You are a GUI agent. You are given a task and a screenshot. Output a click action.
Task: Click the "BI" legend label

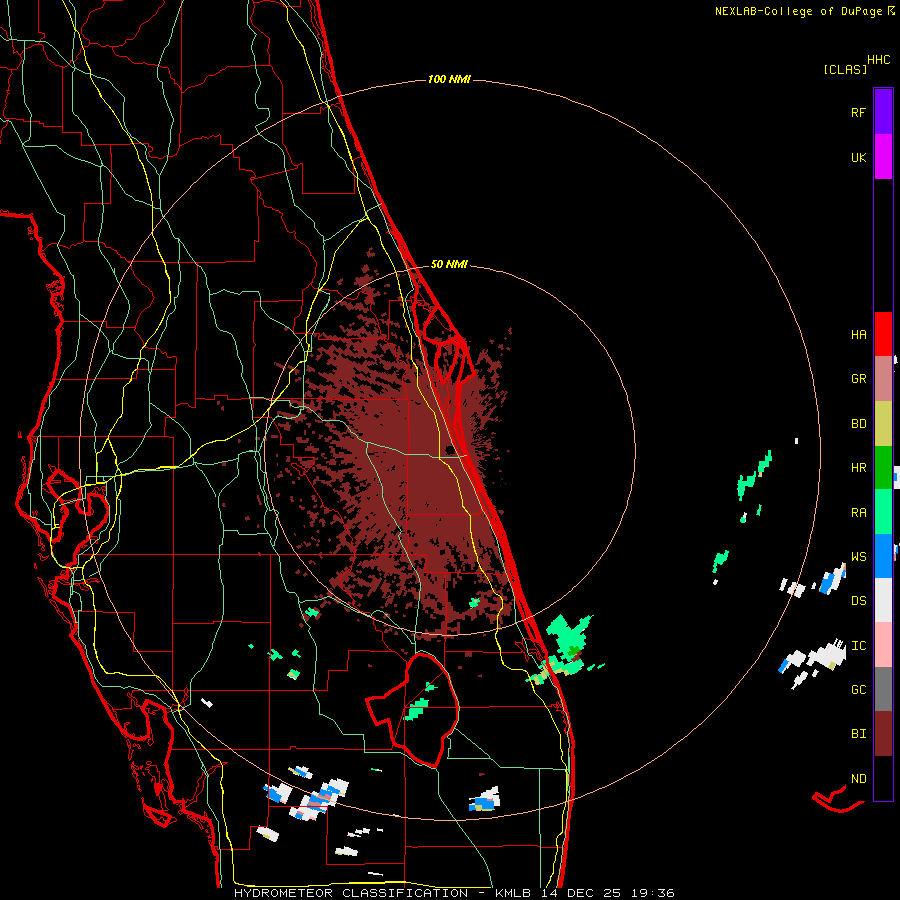(x=858, y=734)
